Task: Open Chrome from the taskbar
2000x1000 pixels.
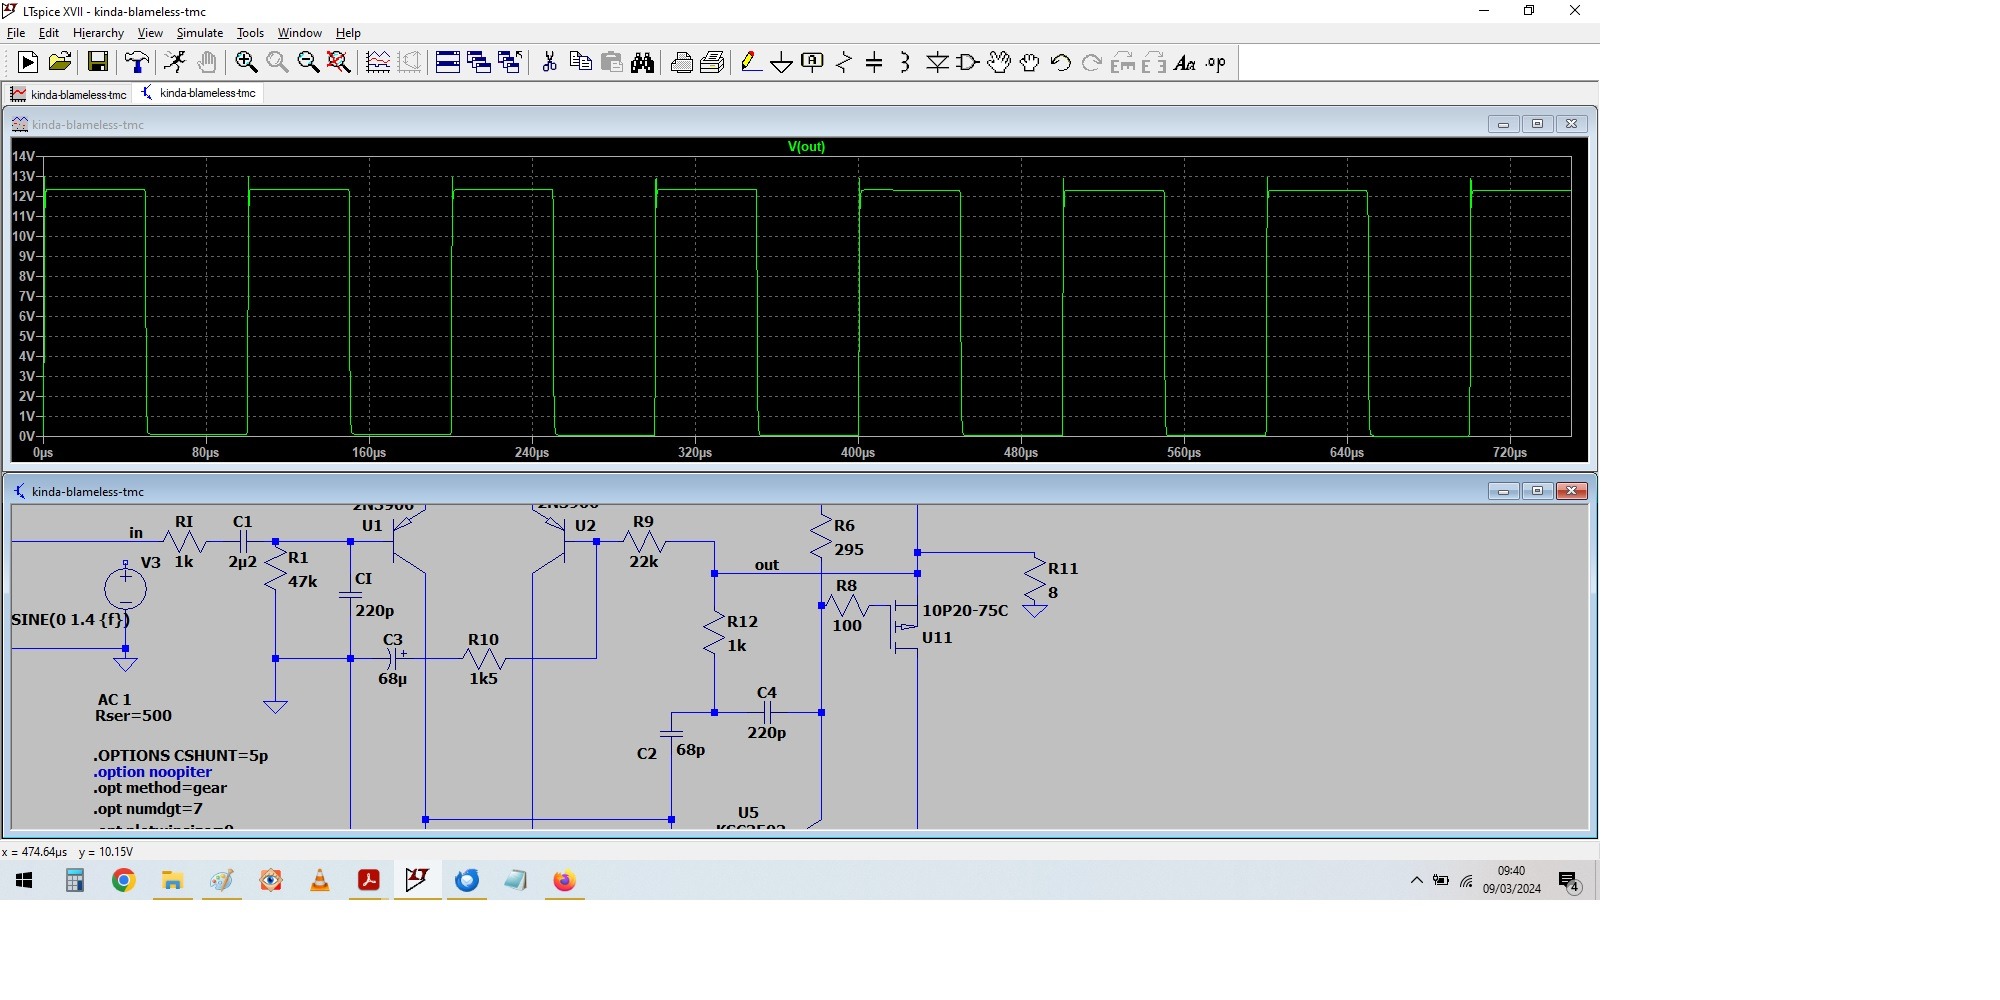Action: point(123,880)
